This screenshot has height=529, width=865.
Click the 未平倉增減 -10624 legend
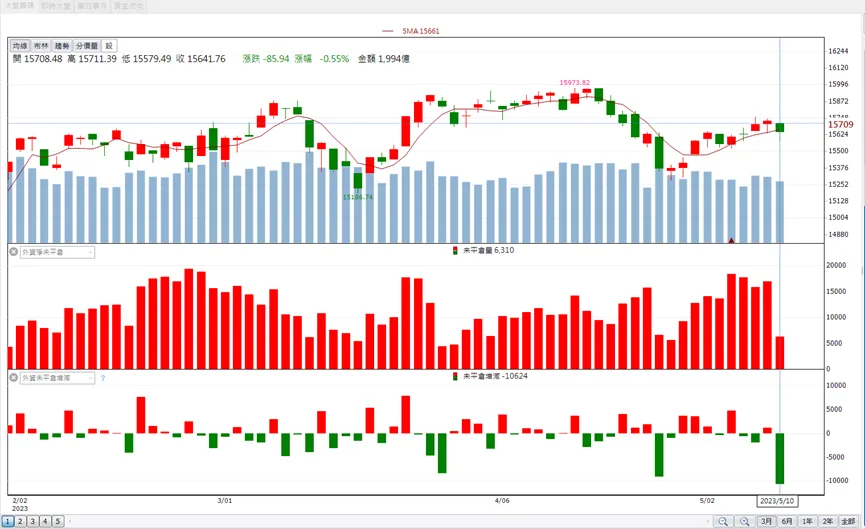coord(490,376)
